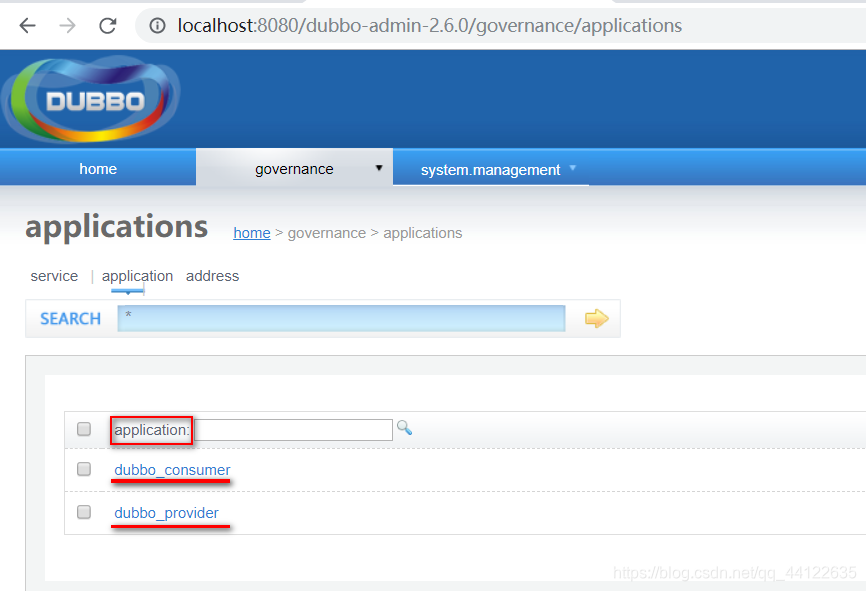Go forward with the browser forward arrow
Viewport: 866px width, 591px height.
tap(67, 25)
